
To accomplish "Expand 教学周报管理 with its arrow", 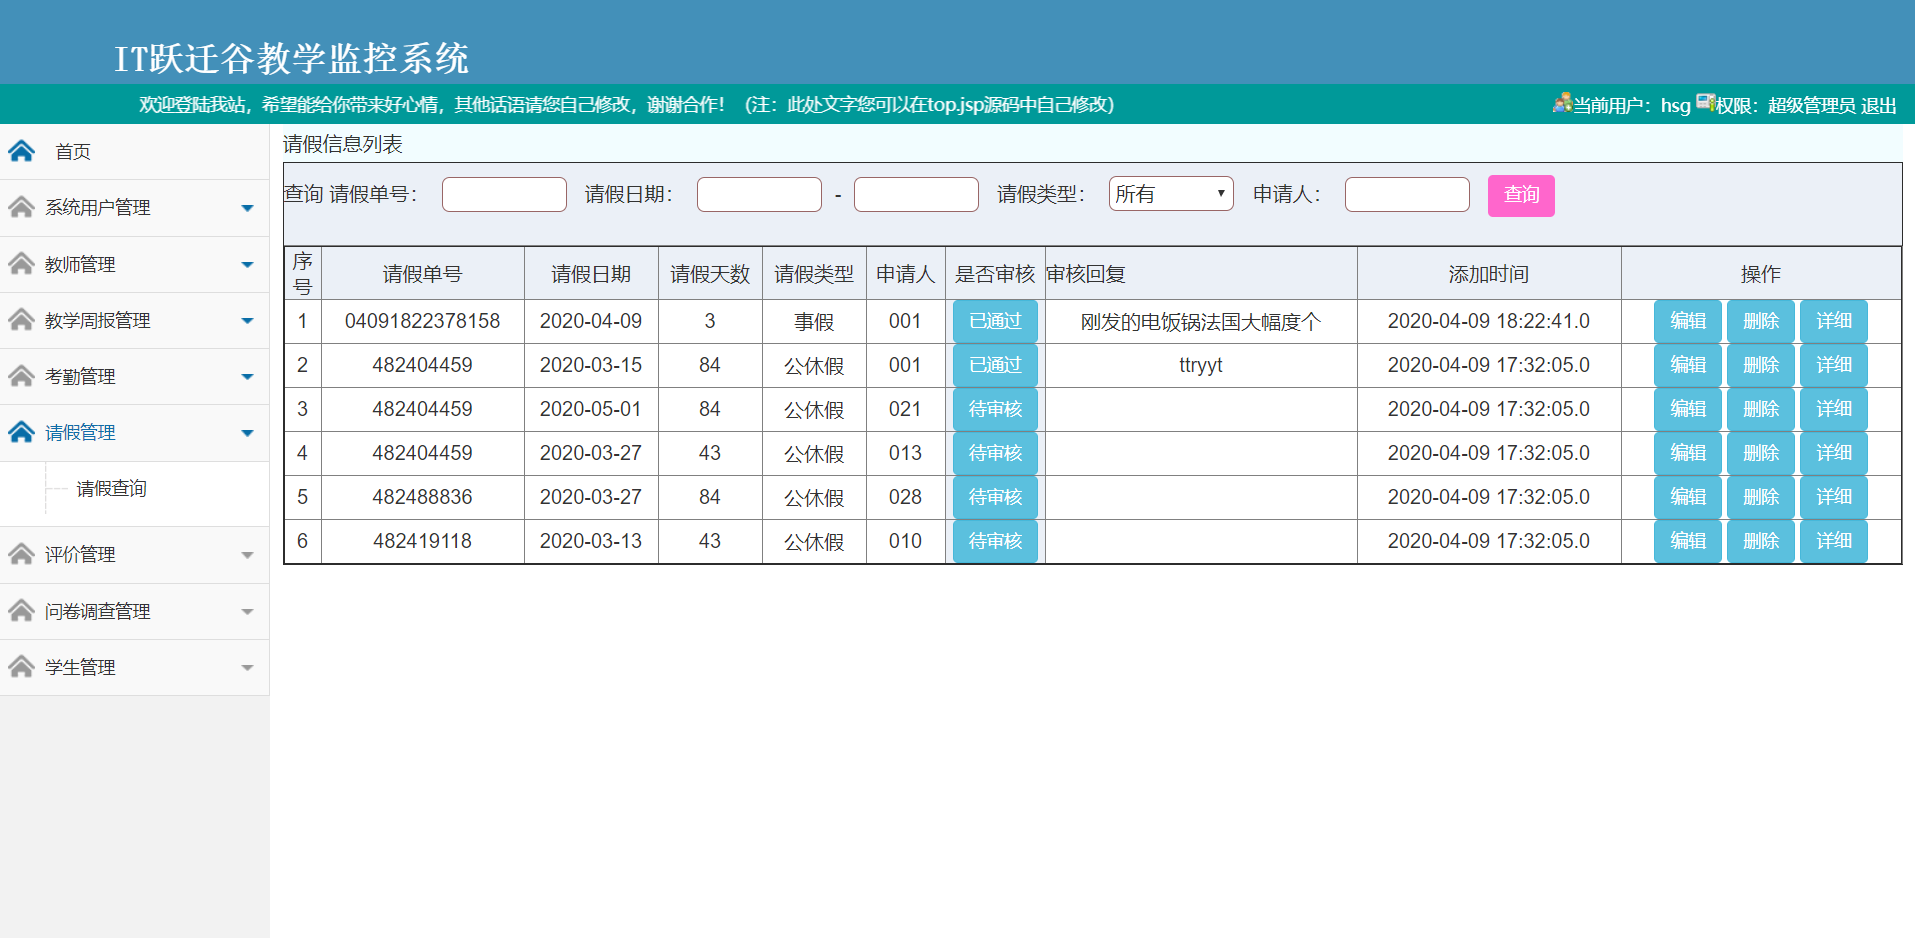I will 247,321.
